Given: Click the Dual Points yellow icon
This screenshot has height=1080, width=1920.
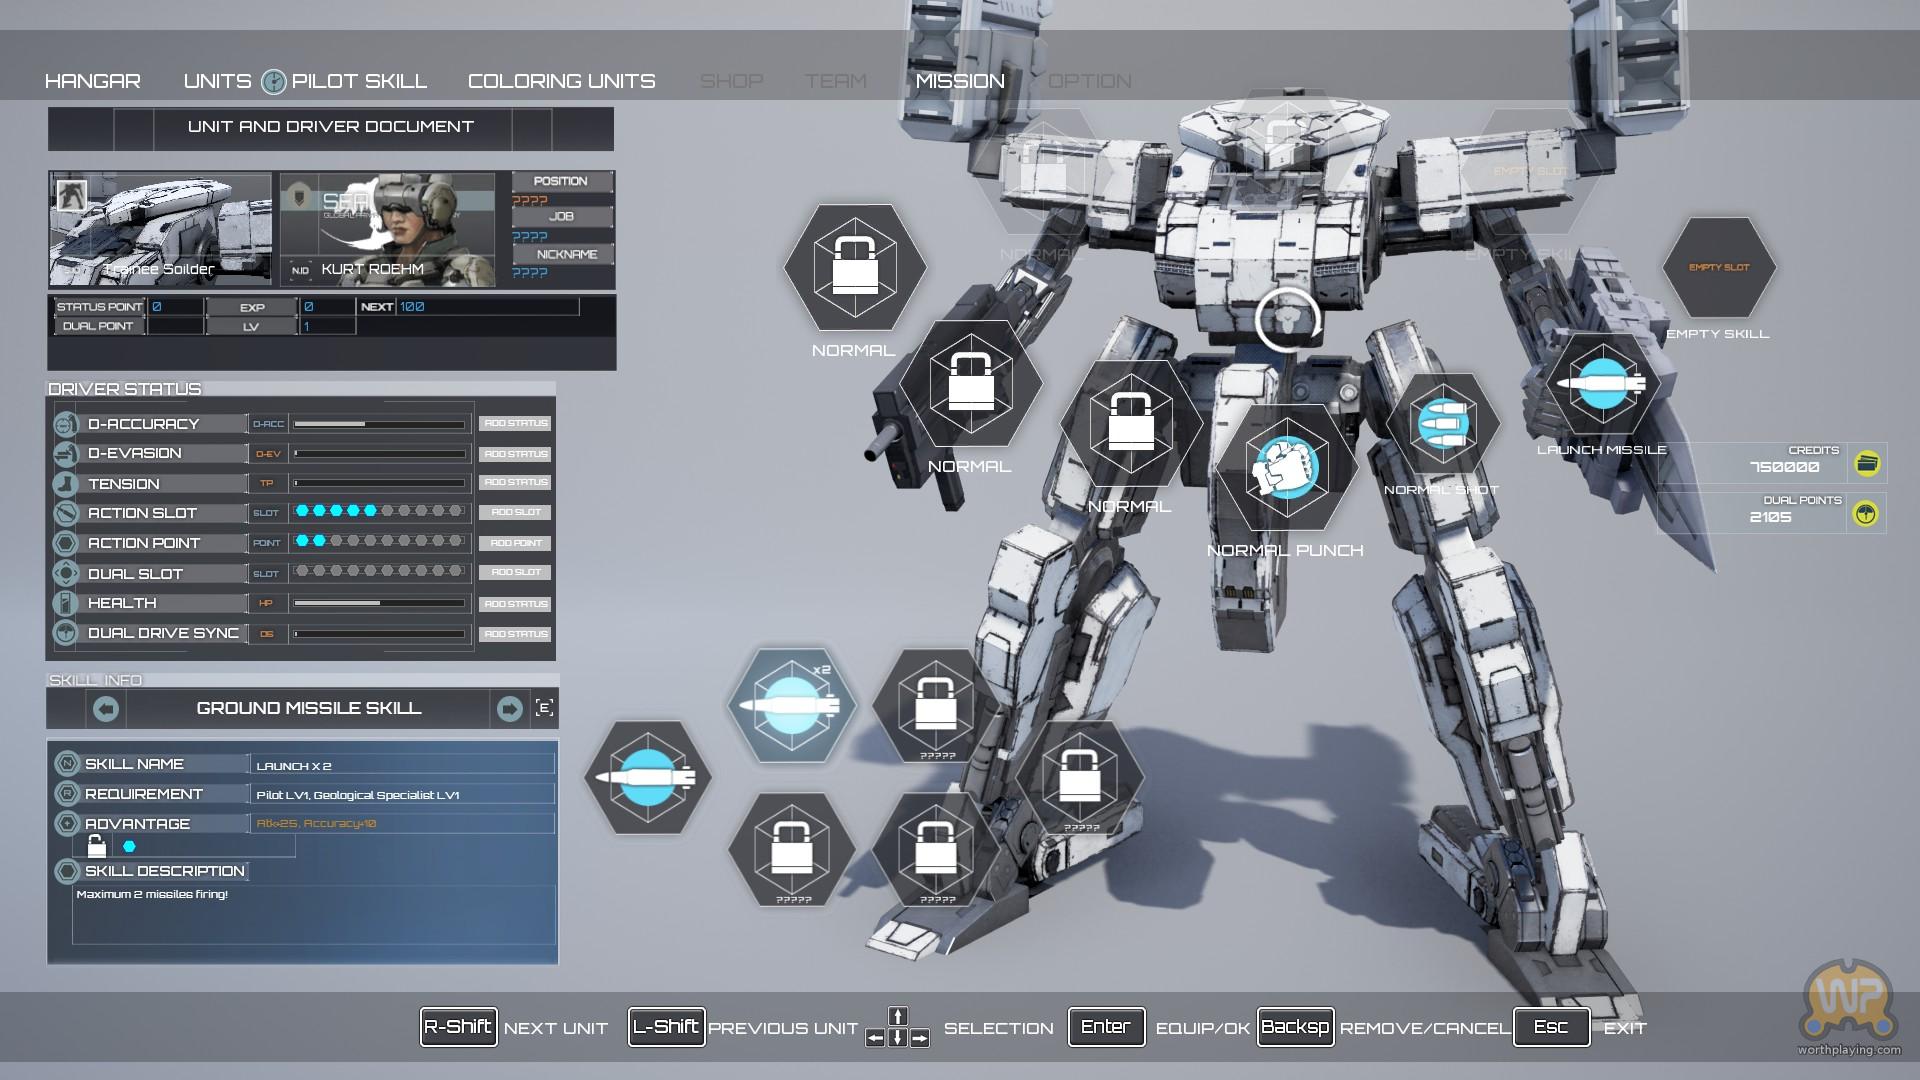Looking at the screenshot, I should click(x=1866, y=514).
